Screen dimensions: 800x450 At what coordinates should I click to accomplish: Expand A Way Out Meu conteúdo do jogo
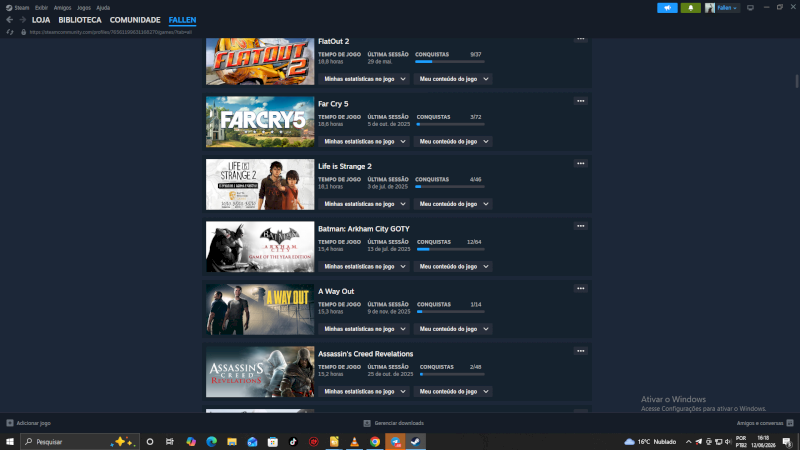(x=453, y=329)
